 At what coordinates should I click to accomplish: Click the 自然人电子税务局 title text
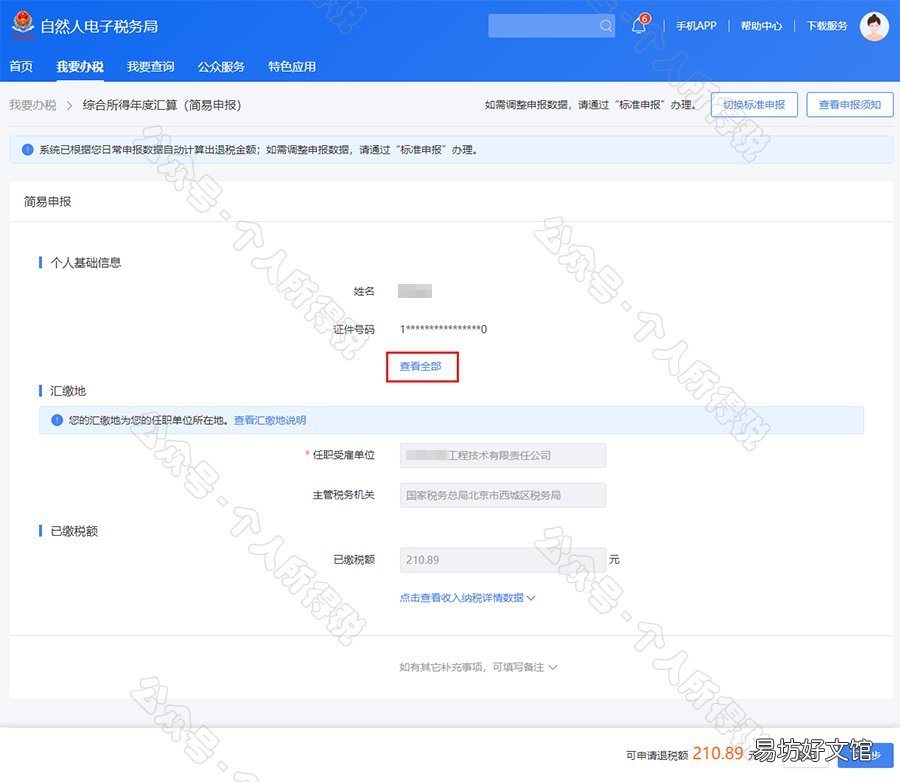[99, 26]
